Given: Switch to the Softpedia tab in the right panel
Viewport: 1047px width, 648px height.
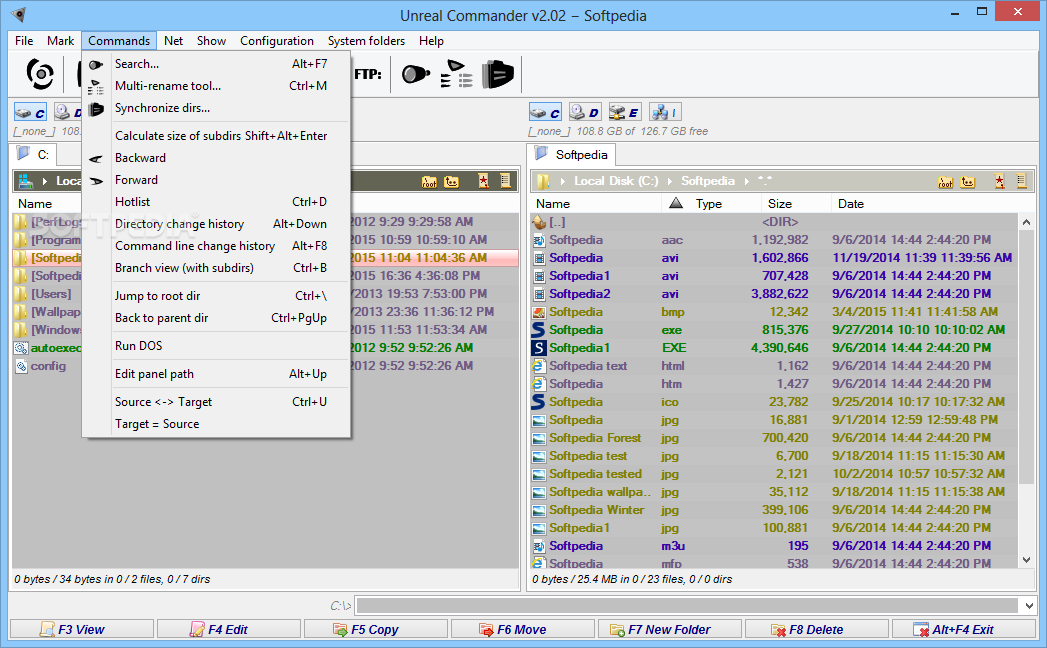Looking at the screenshot, I should 572,155.
